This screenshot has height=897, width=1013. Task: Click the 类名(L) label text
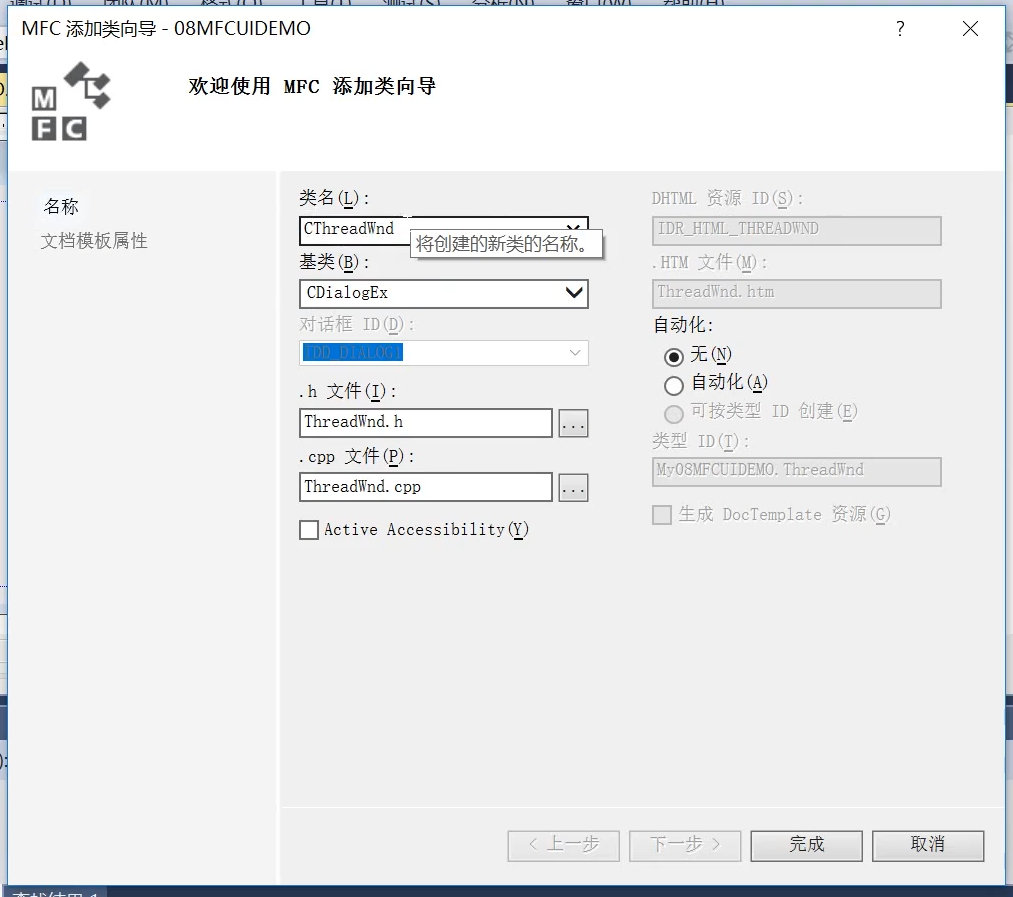click(x=334, y=198)
